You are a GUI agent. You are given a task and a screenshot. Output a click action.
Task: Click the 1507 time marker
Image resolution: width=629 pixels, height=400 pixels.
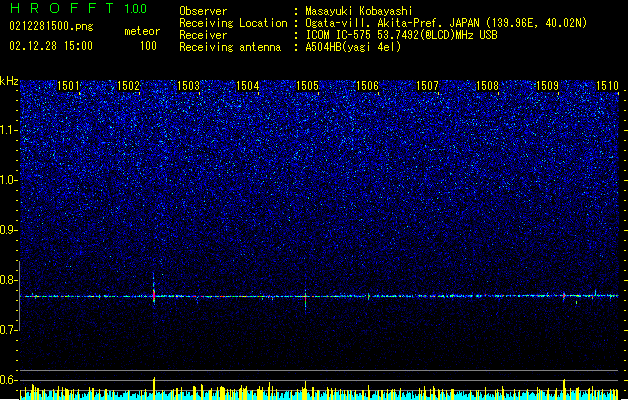click(427, 85)
